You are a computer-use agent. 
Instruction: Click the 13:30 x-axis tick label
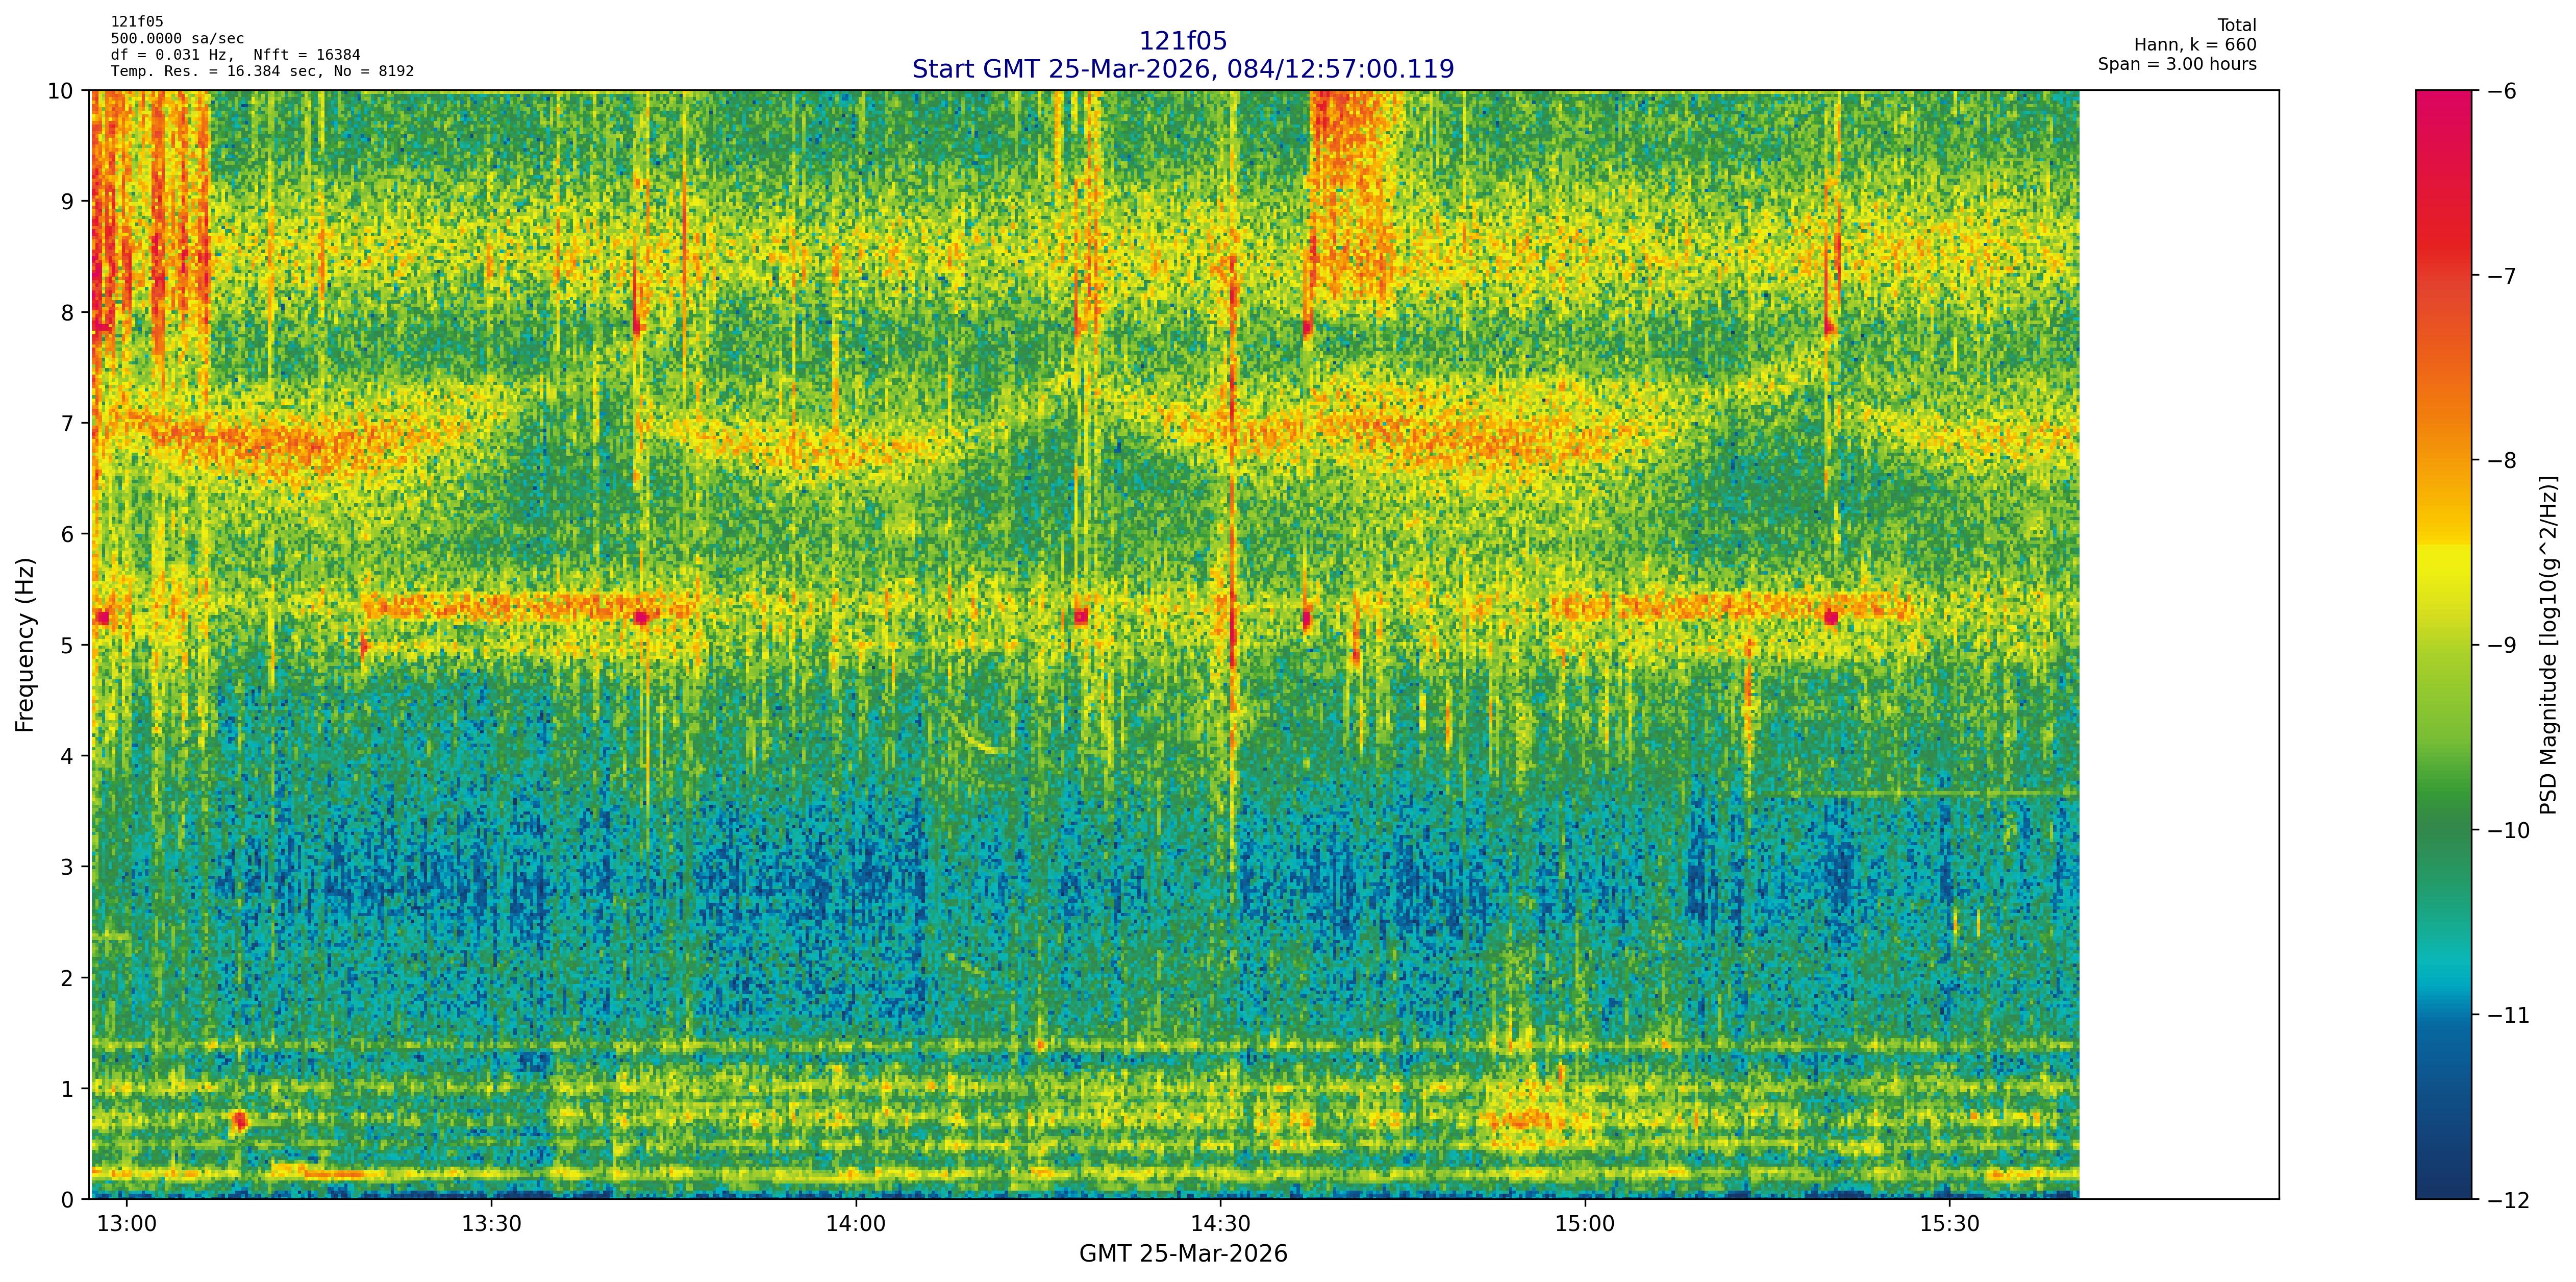click(491, 1225)
